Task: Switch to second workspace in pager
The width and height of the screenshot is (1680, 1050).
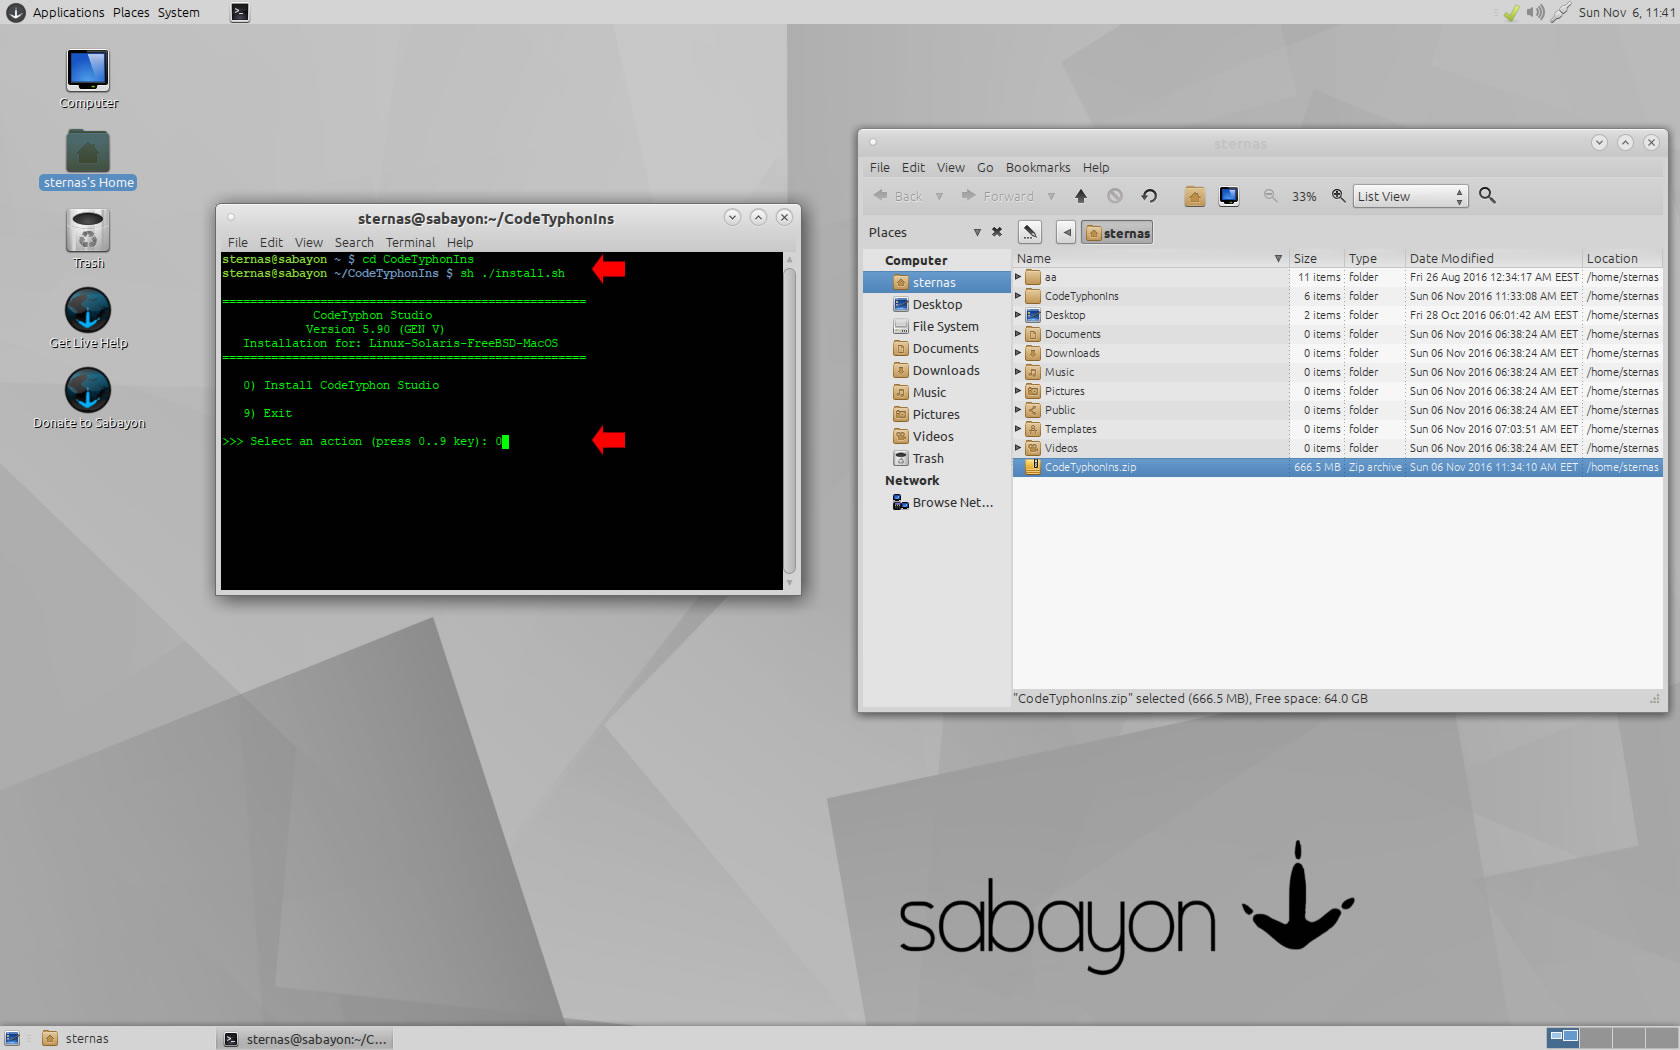Action: click(x=1596, y=1038)
